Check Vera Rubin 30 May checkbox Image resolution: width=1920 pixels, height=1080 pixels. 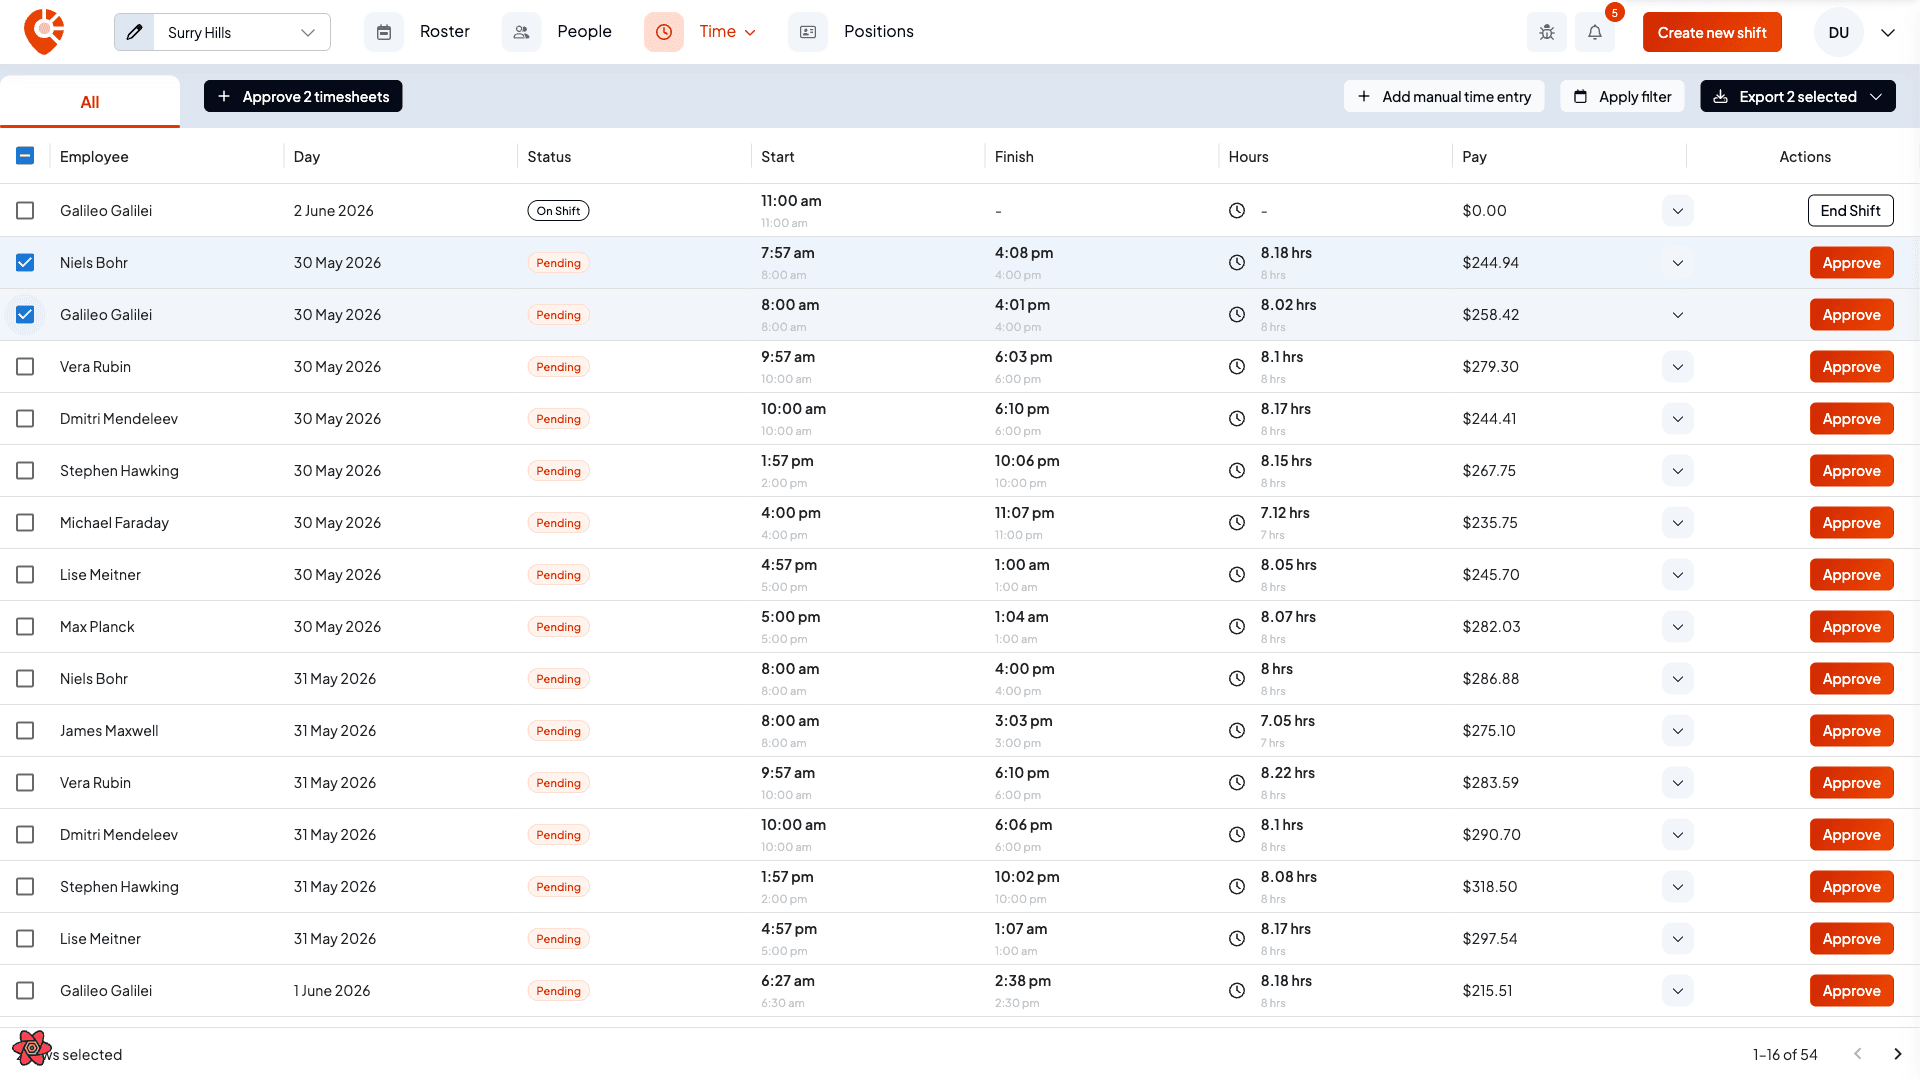[x=25, y=367]
